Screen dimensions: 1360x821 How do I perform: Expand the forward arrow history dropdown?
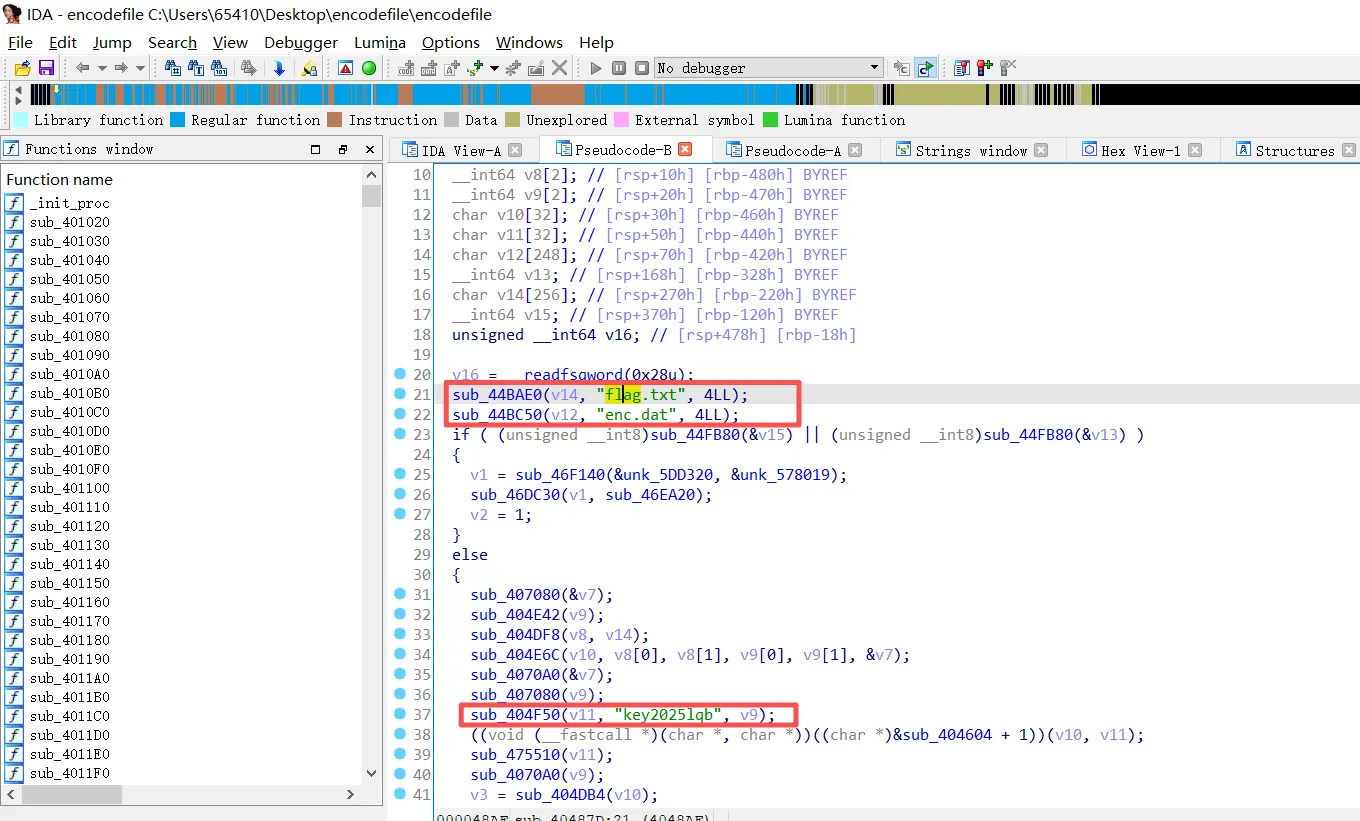(x=140, y=68)
